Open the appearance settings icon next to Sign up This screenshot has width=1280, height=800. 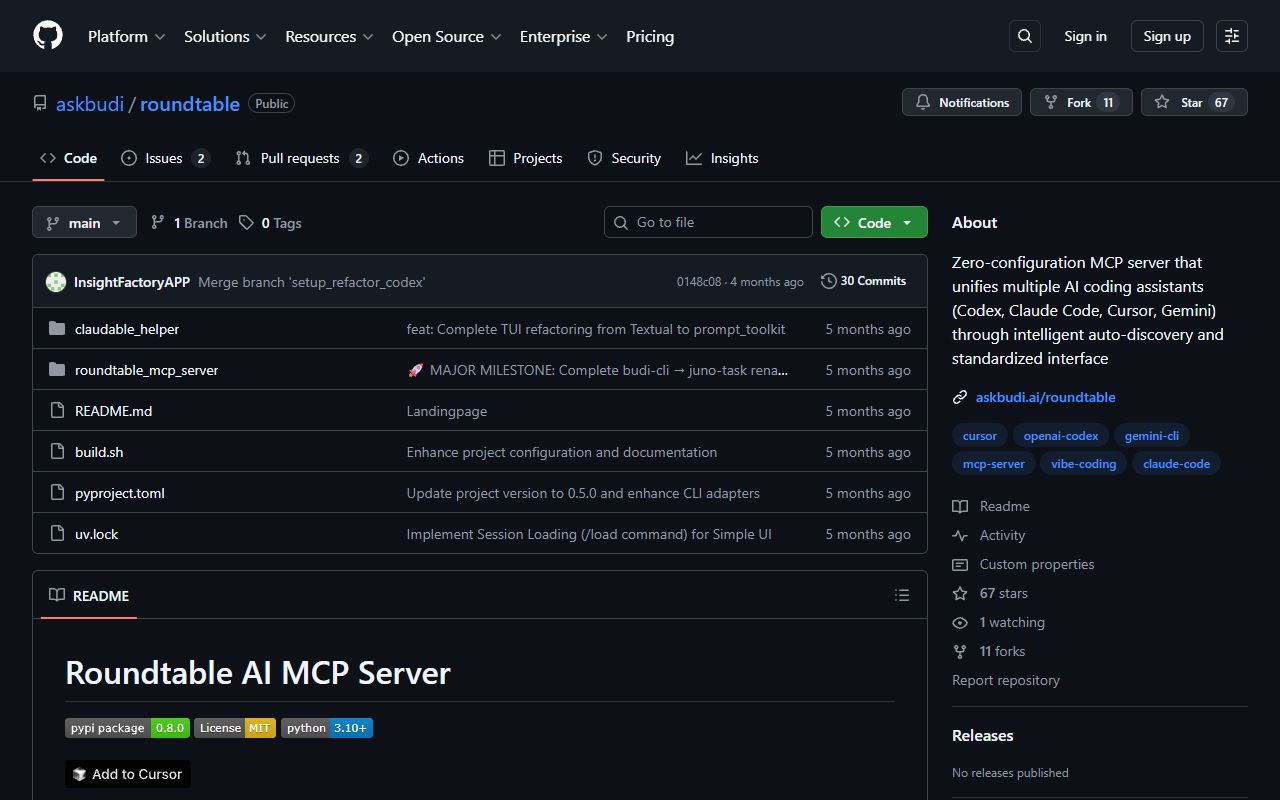[1231, 36]
